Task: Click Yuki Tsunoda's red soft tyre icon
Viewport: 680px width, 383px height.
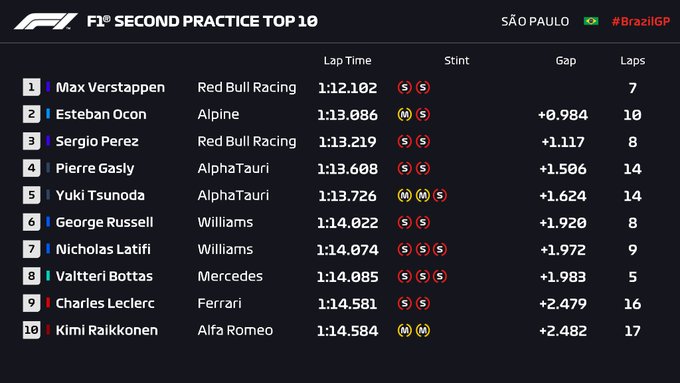Action: pos(440,196)
